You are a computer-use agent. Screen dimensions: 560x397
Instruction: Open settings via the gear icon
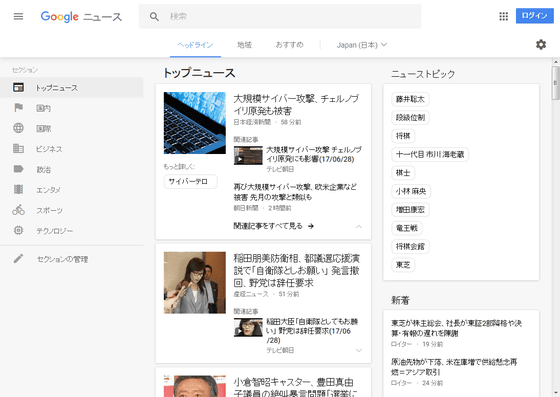(x=541, y=45)
